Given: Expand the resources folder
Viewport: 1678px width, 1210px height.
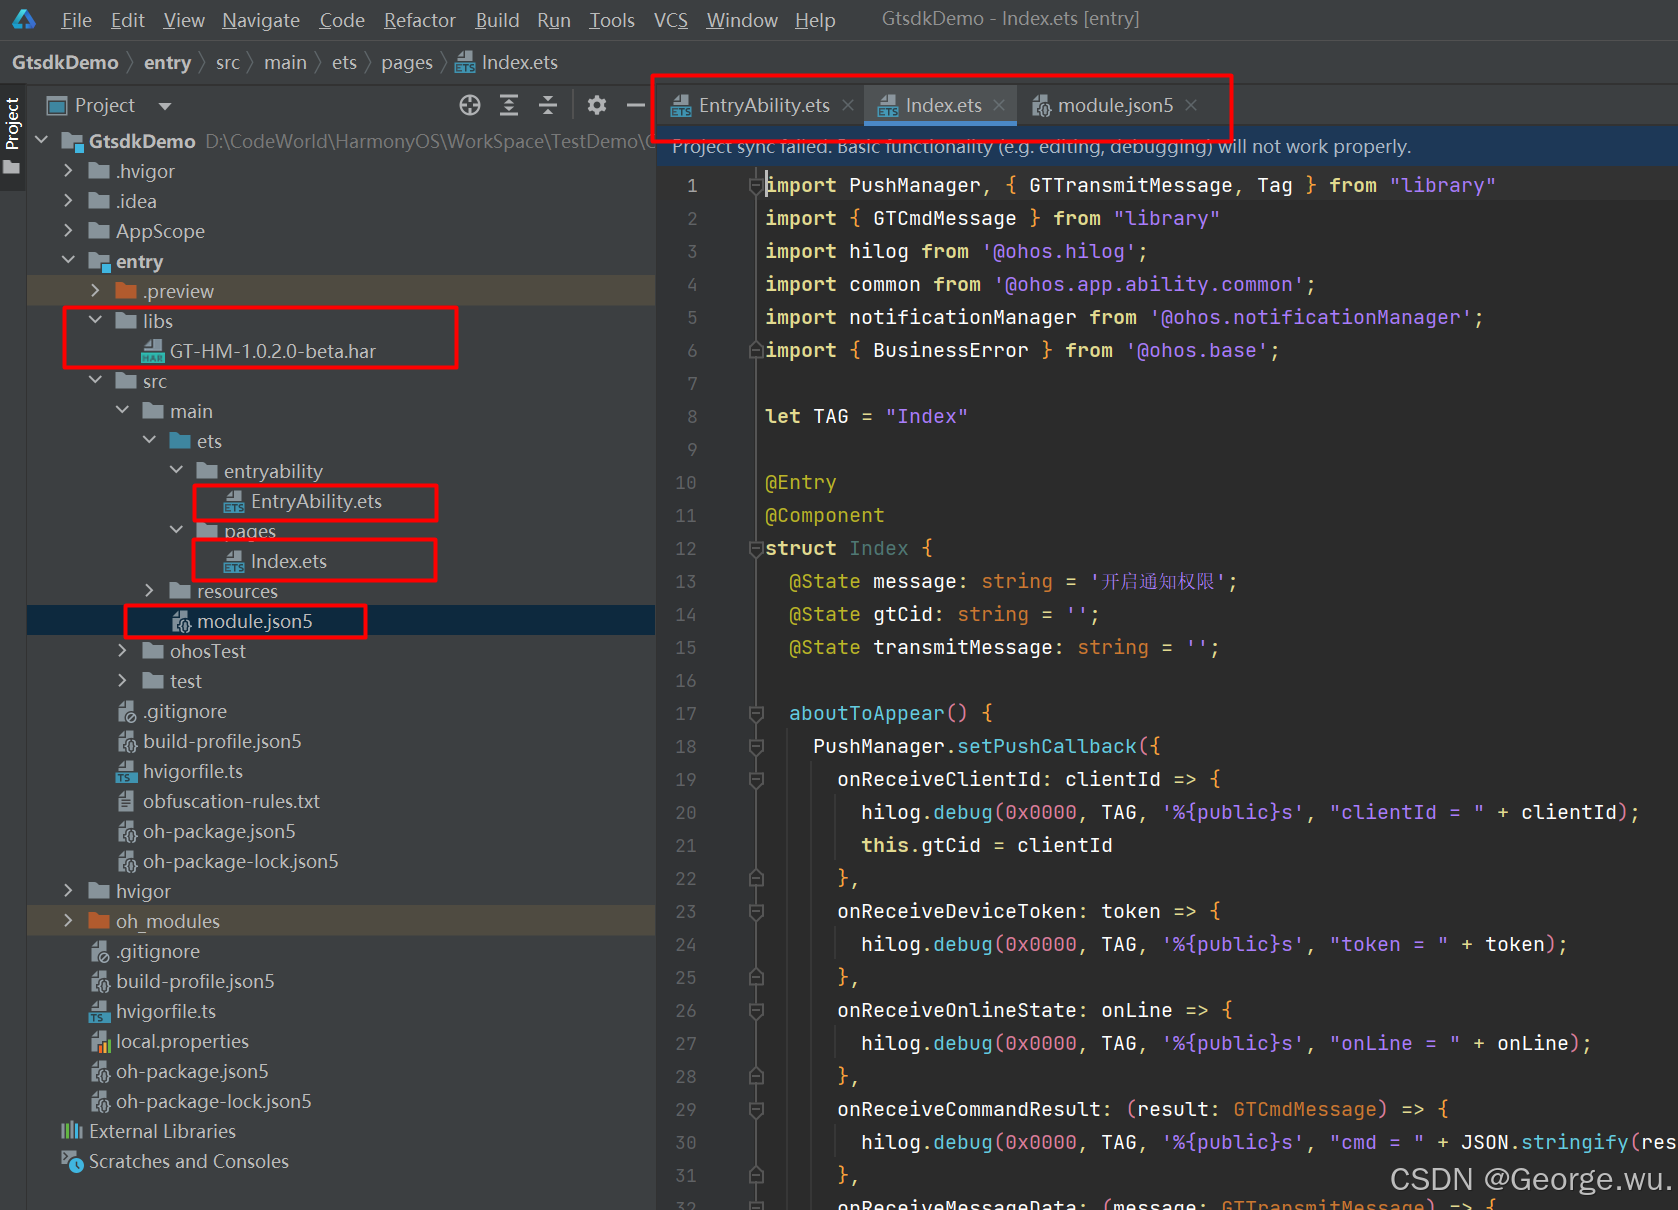Looking at the screenshot, I should click(x=149, y=591).
